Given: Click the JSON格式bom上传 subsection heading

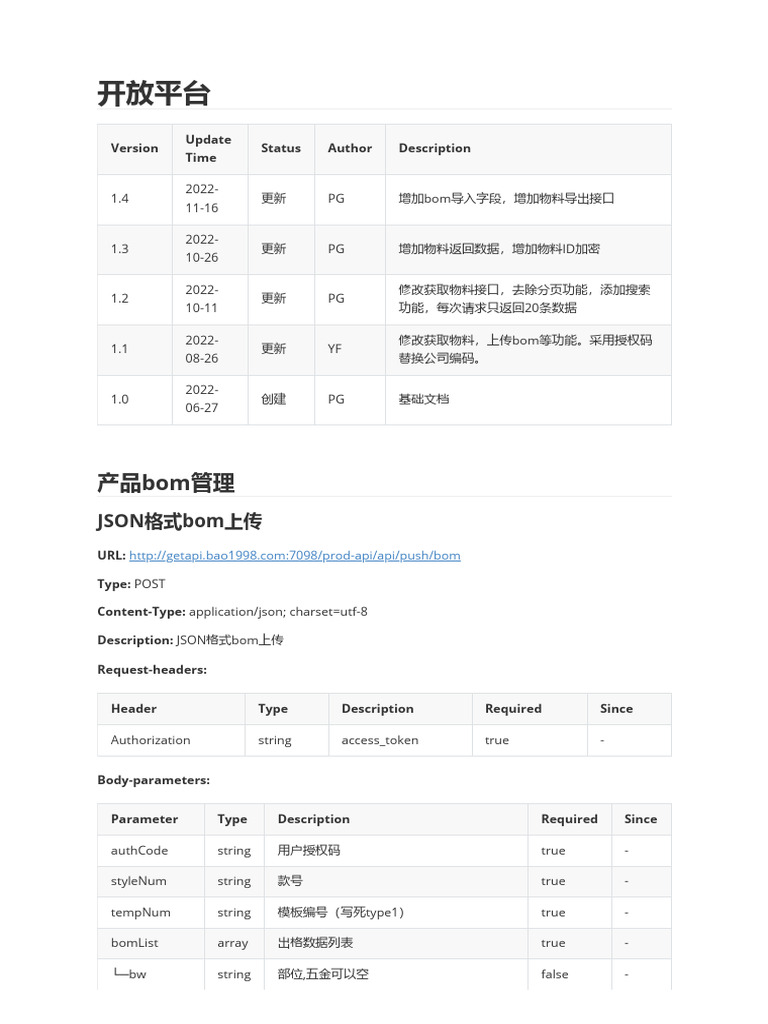Looking at the screenshot, I should (180, 521).
